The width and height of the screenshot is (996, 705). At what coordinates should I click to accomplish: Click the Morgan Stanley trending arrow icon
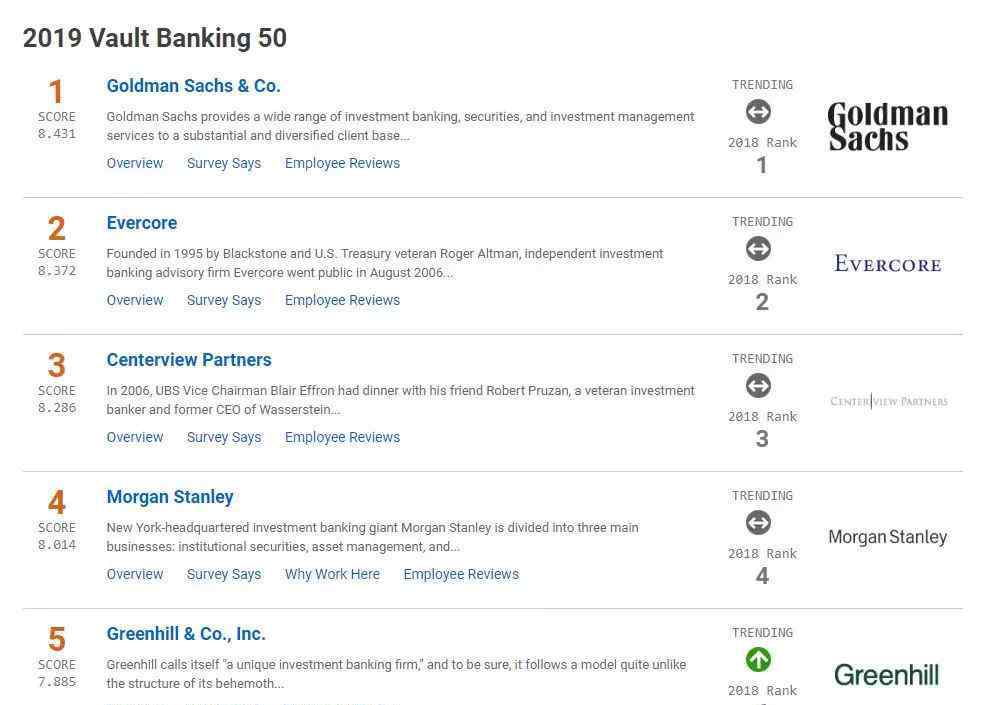(758, 523)
